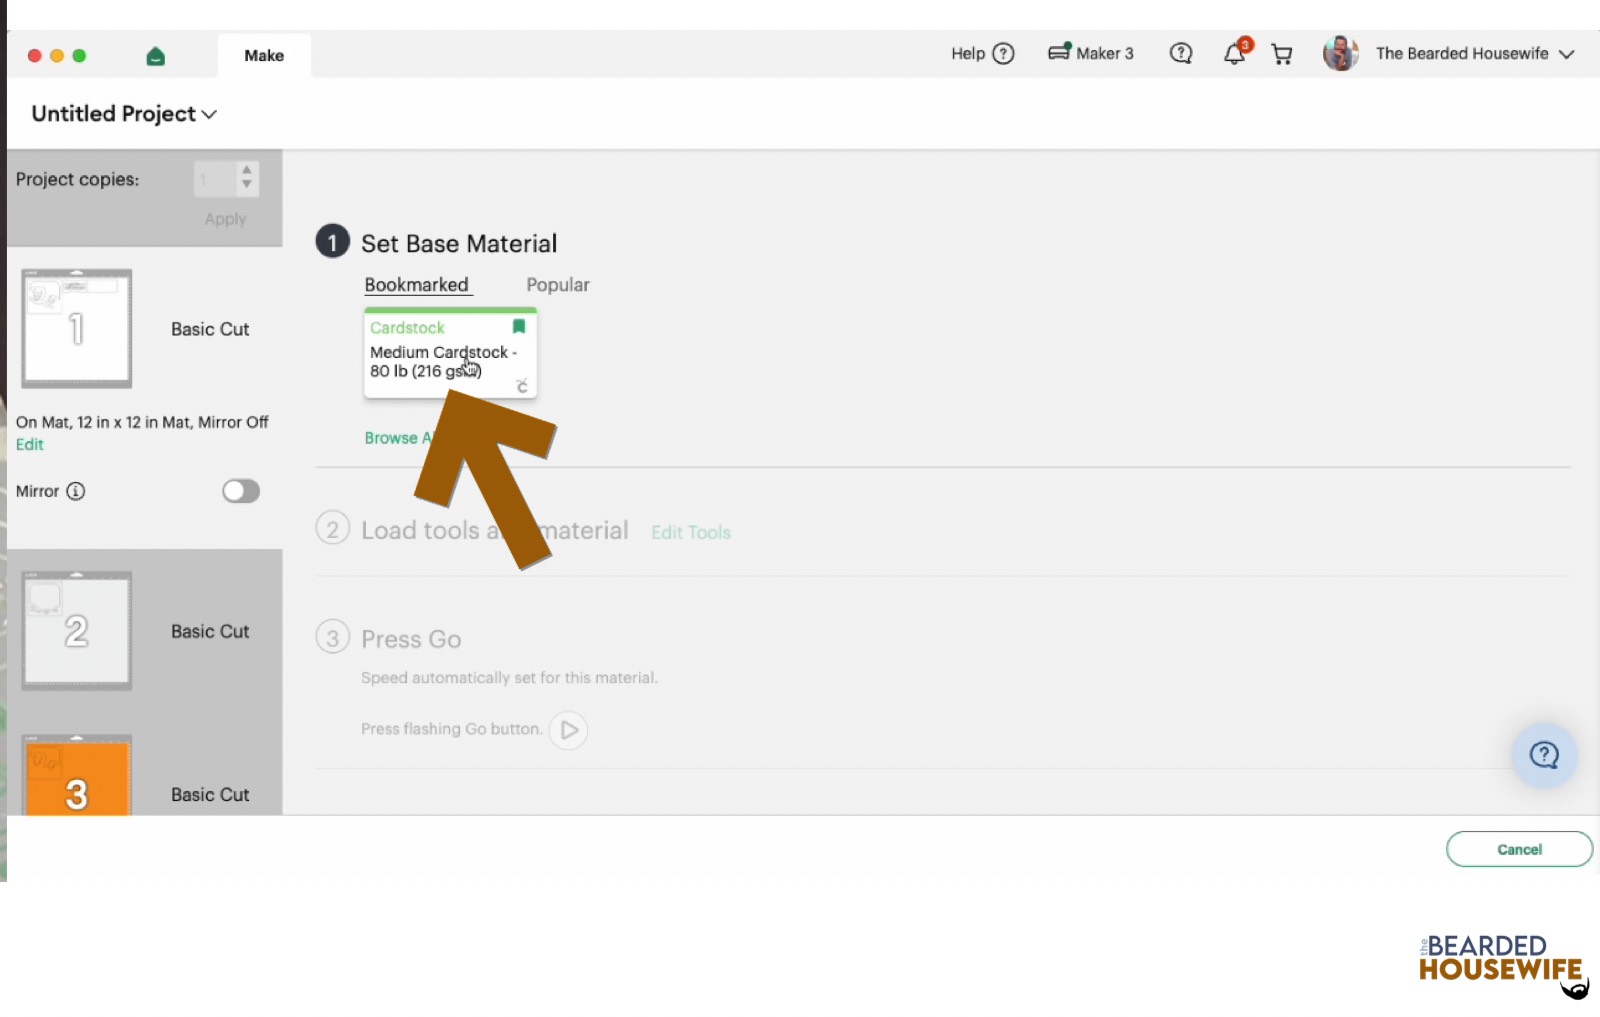The height and width of the screenshot is (1017, 1600).
Task: Decrease project copies with down arrow
Action: pos(247,186)
